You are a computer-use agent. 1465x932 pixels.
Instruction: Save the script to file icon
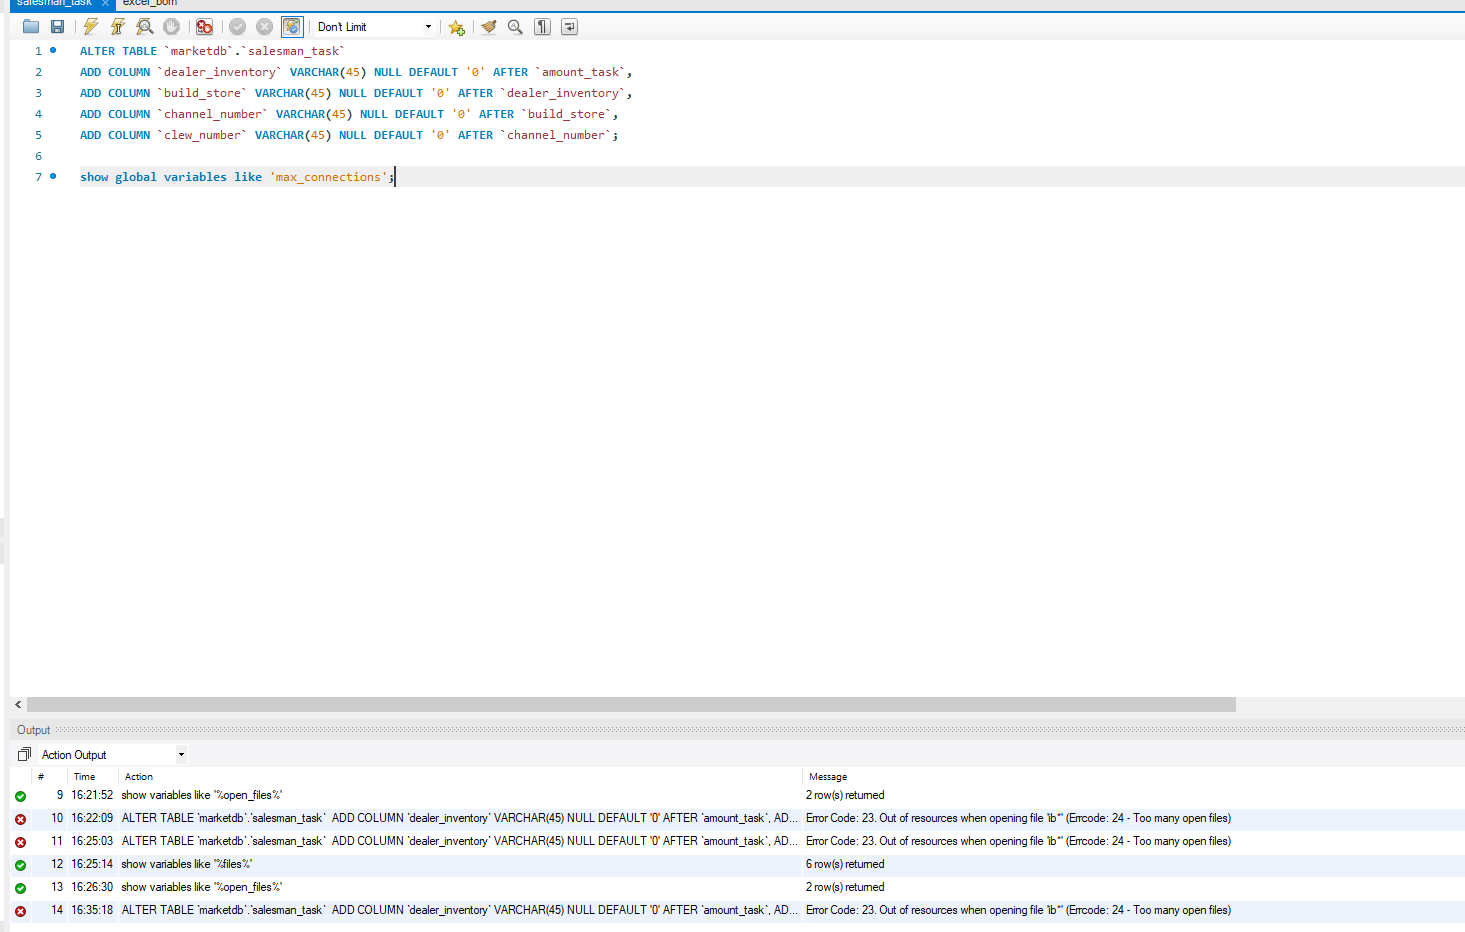pos(57,27)
